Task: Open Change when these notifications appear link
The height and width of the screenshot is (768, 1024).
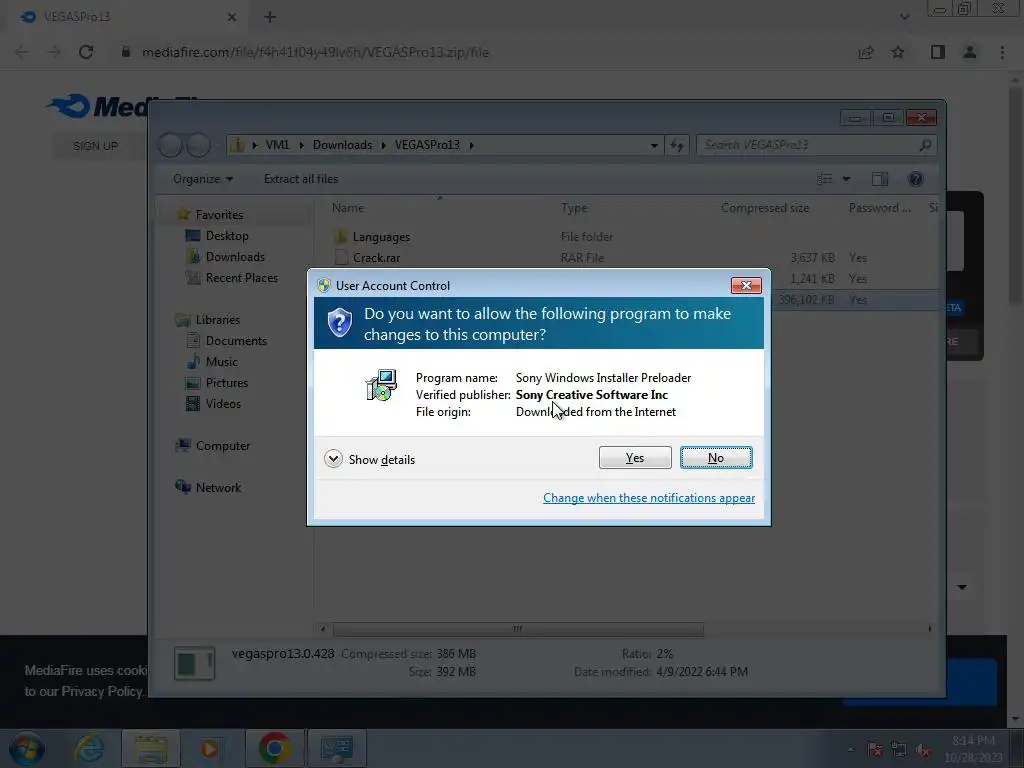Action: 648,498
